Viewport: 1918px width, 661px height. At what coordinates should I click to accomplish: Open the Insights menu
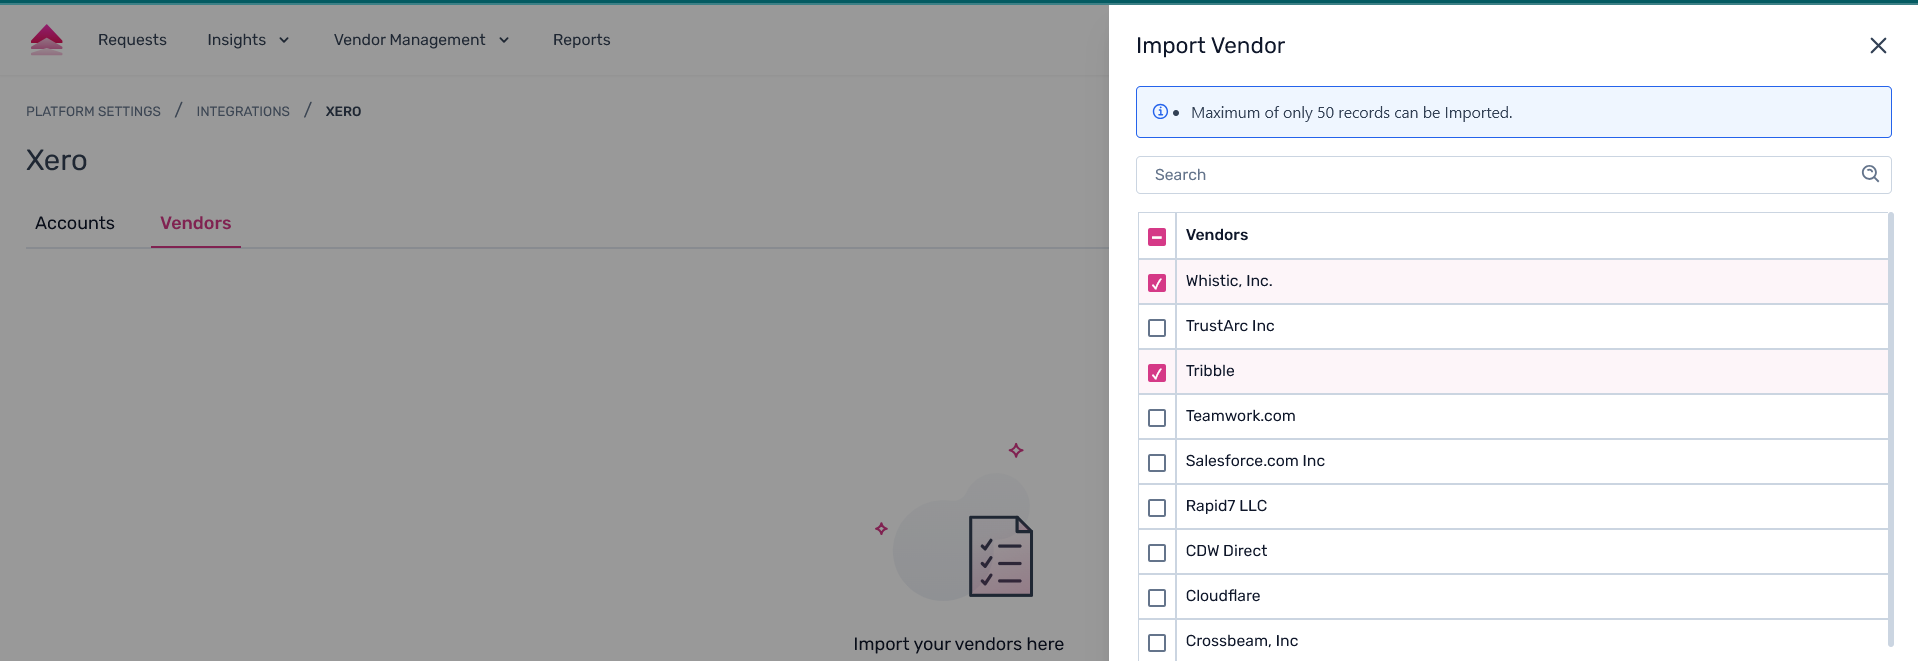click(248, 40)
